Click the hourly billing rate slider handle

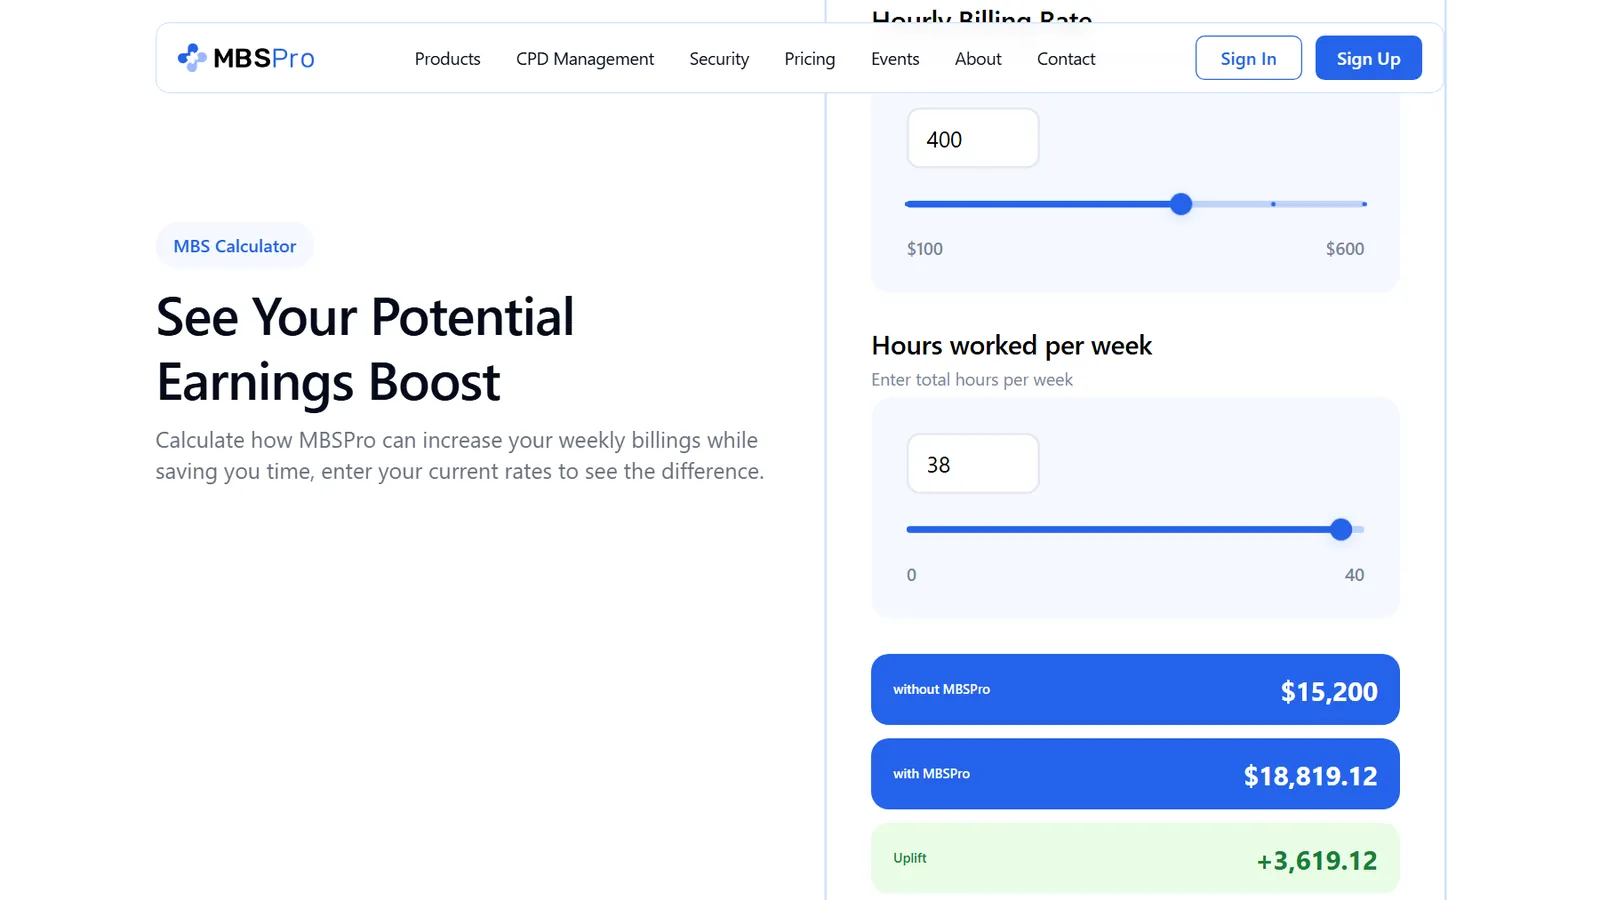point(1181,204)
